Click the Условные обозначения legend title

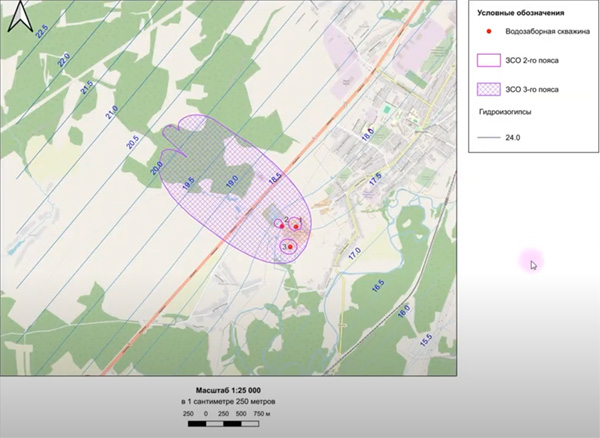521,13
